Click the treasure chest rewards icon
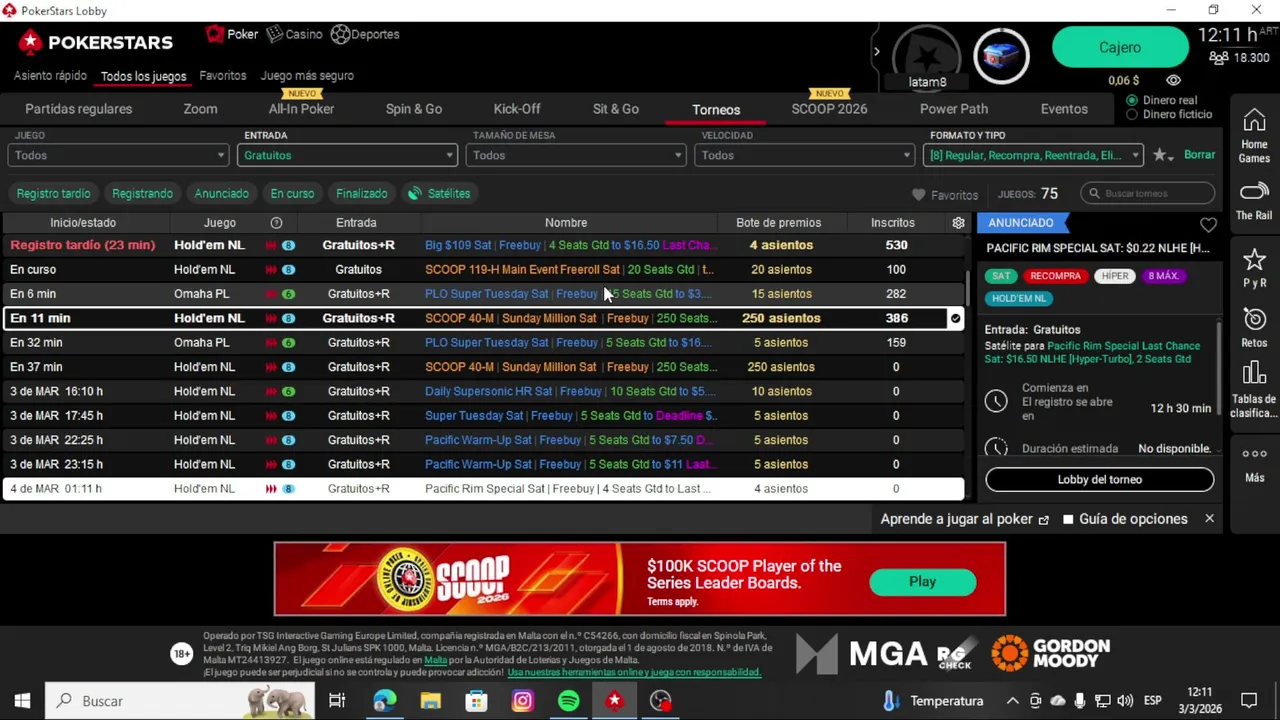 pos(1001,56)
